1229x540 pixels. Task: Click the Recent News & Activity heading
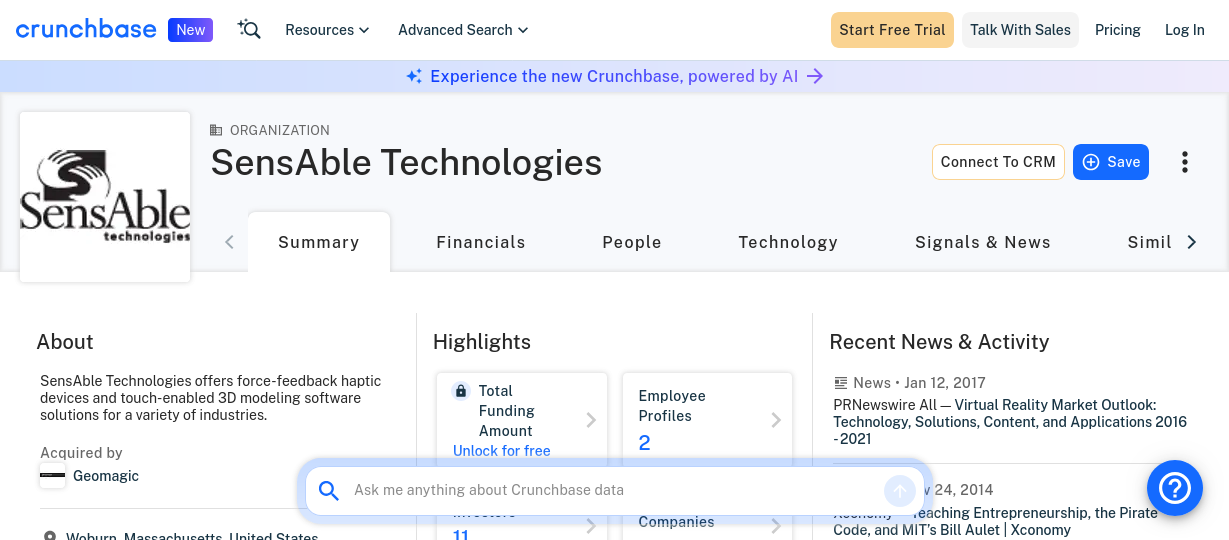[939, 342]
